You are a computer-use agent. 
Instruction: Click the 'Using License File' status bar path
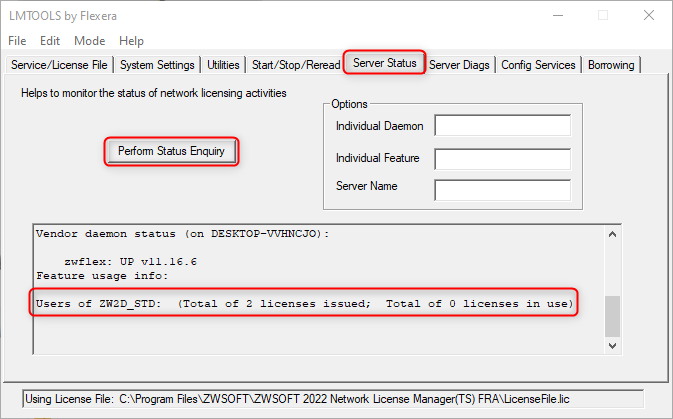click(x=333, y=399)
